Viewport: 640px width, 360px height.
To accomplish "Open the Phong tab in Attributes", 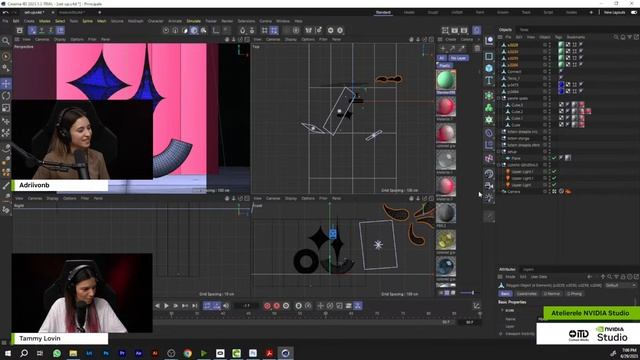I will tap(574, 293).
